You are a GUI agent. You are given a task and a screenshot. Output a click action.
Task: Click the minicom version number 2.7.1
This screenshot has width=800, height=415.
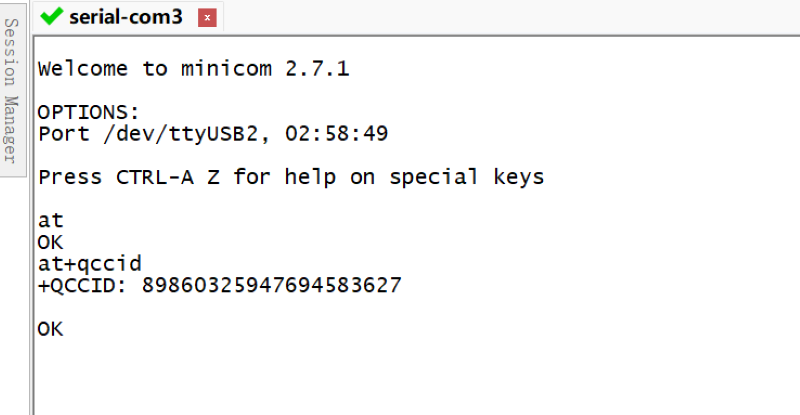click(x=317, y=69)
